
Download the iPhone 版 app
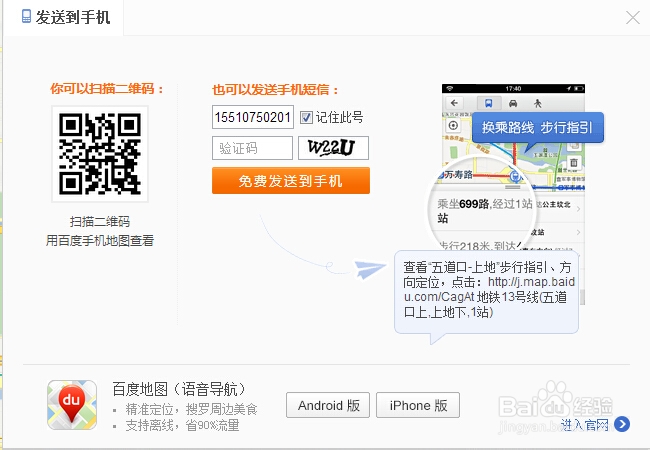(418, 405)
